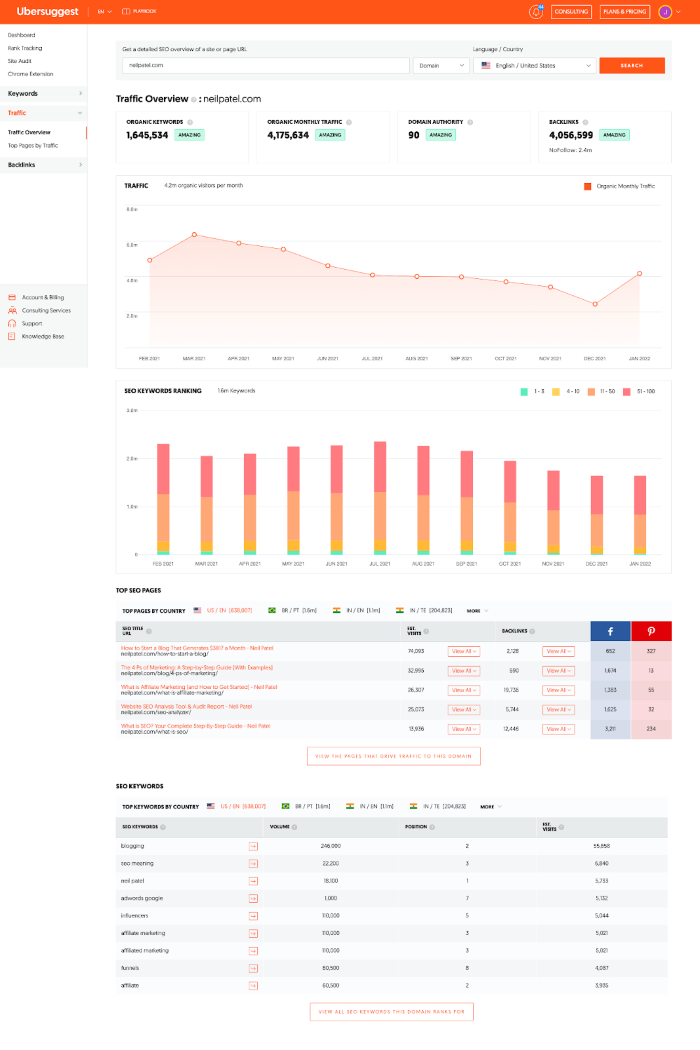
Task: Collapse the Traffic sidebar section
Action: pos(44,113)
